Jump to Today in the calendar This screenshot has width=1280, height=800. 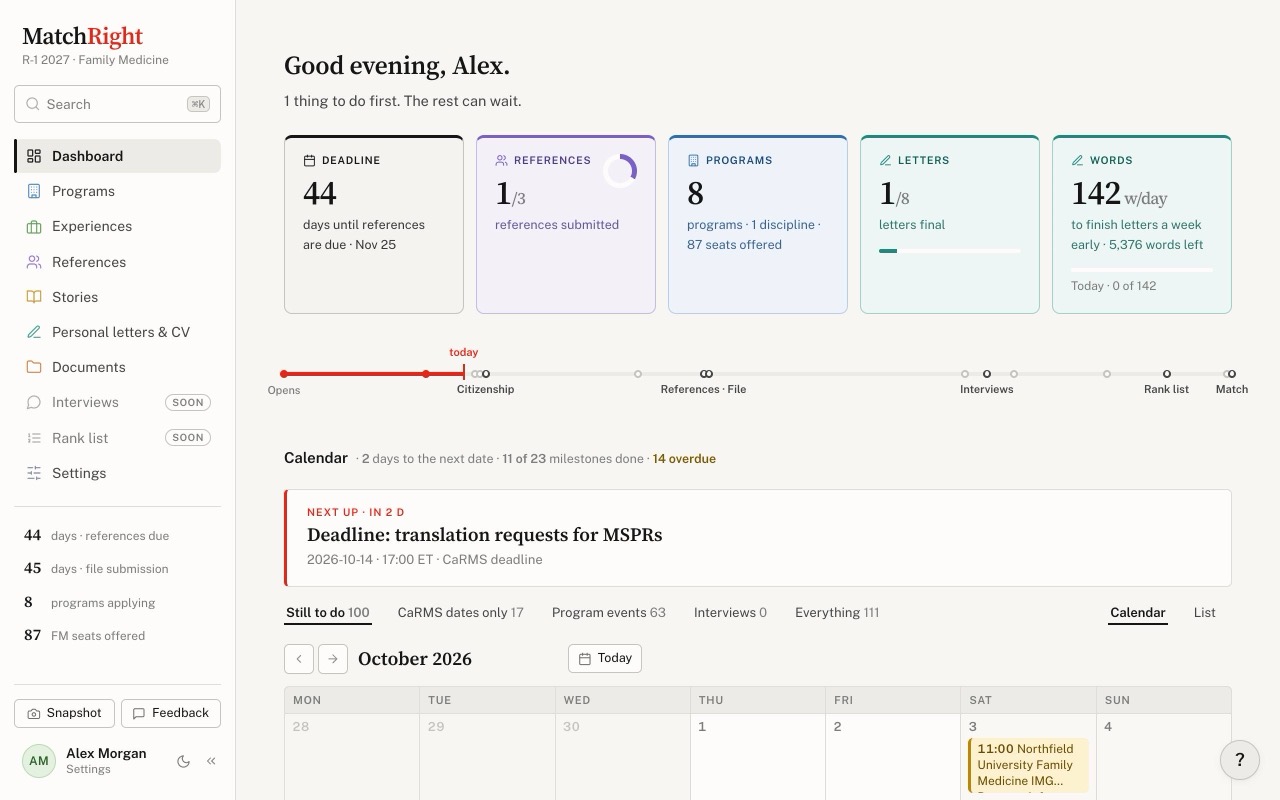605,658
